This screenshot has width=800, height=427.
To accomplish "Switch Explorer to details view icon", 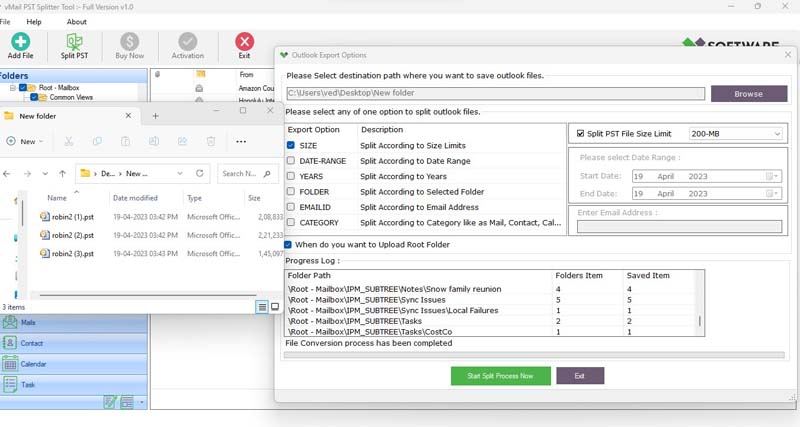I will pos(262,307).
